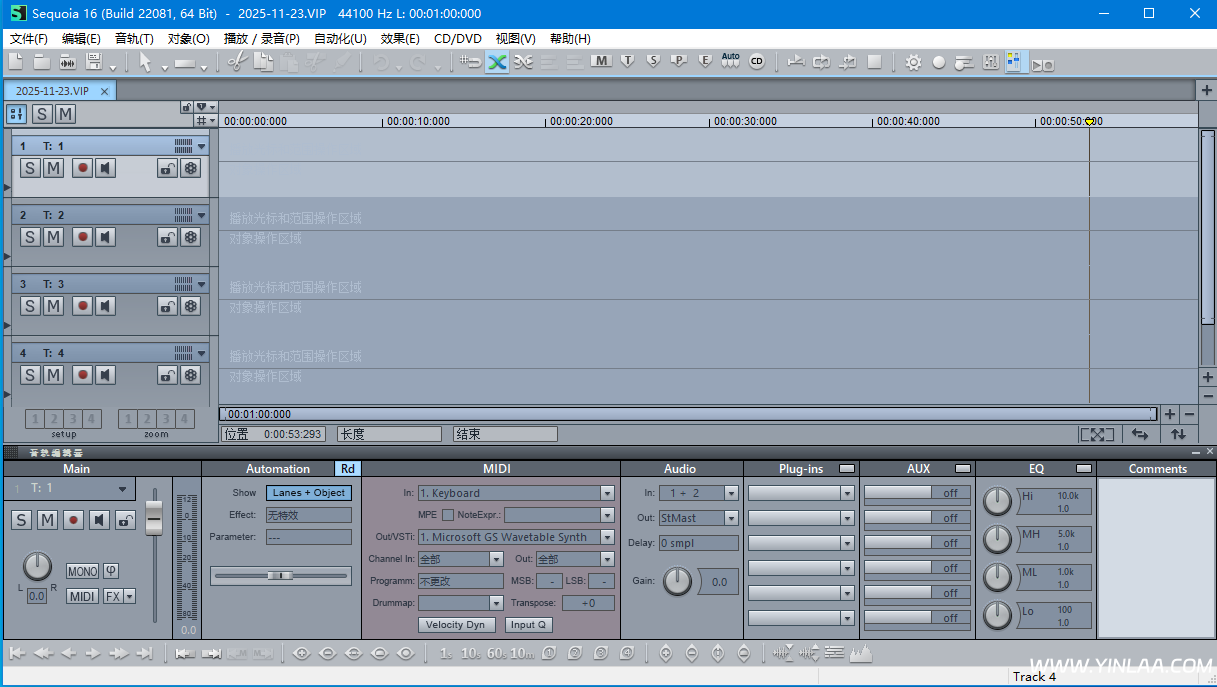
Task: Solo track T: 1
Action: point(29,167)
